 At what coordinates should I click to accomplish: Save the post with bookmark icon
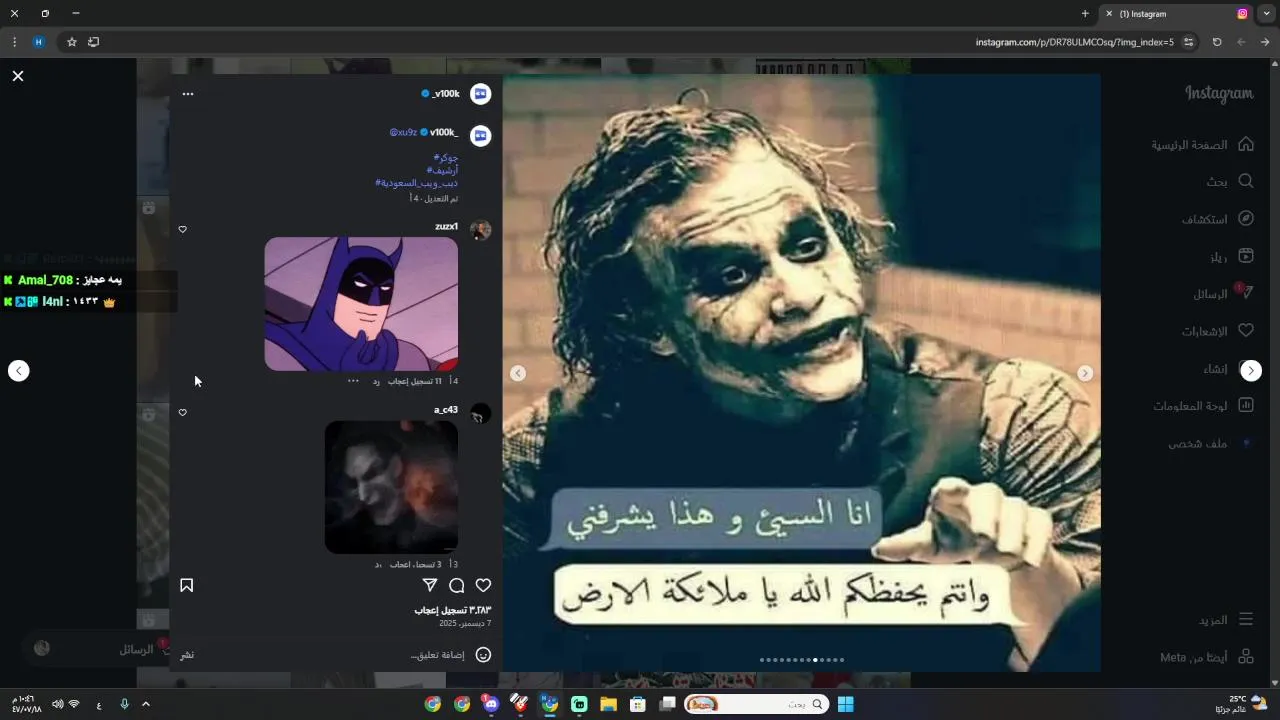coord(186,585)
